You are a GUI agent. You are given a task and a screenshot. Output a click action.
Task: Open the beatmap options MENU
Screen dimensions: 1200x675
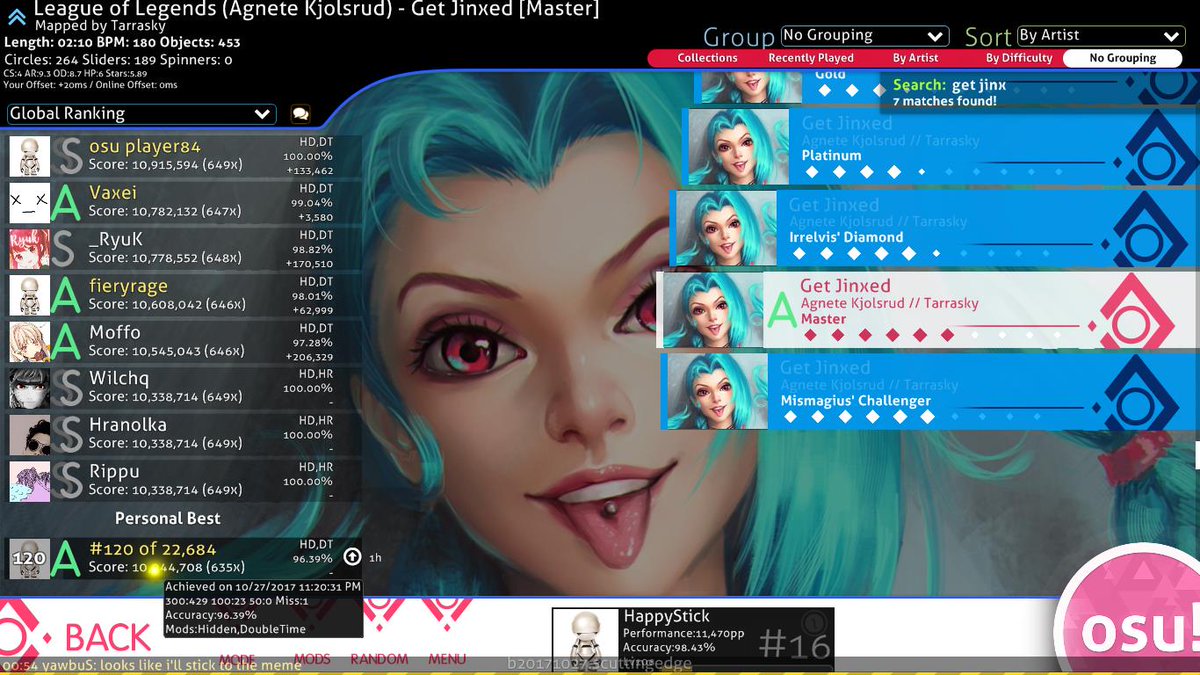tap(447, 659)
